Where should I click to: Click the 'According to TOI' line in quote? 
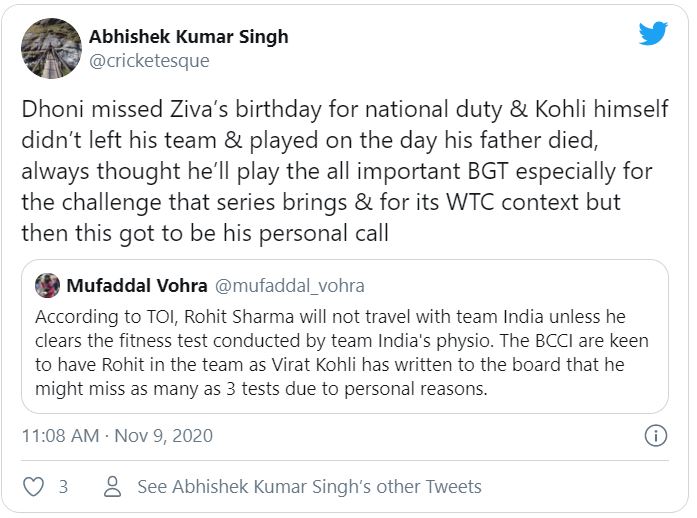tap(340, 316)
